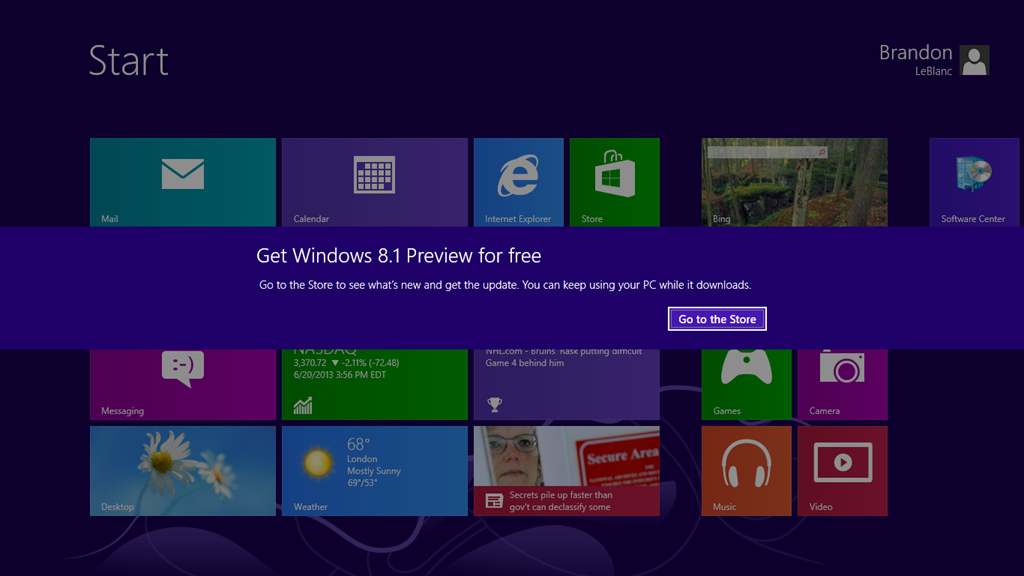The width and height of the screenshot is (1024, 576).
Task: Open the Secrets declassify news story tile
Action: point(566,470)
